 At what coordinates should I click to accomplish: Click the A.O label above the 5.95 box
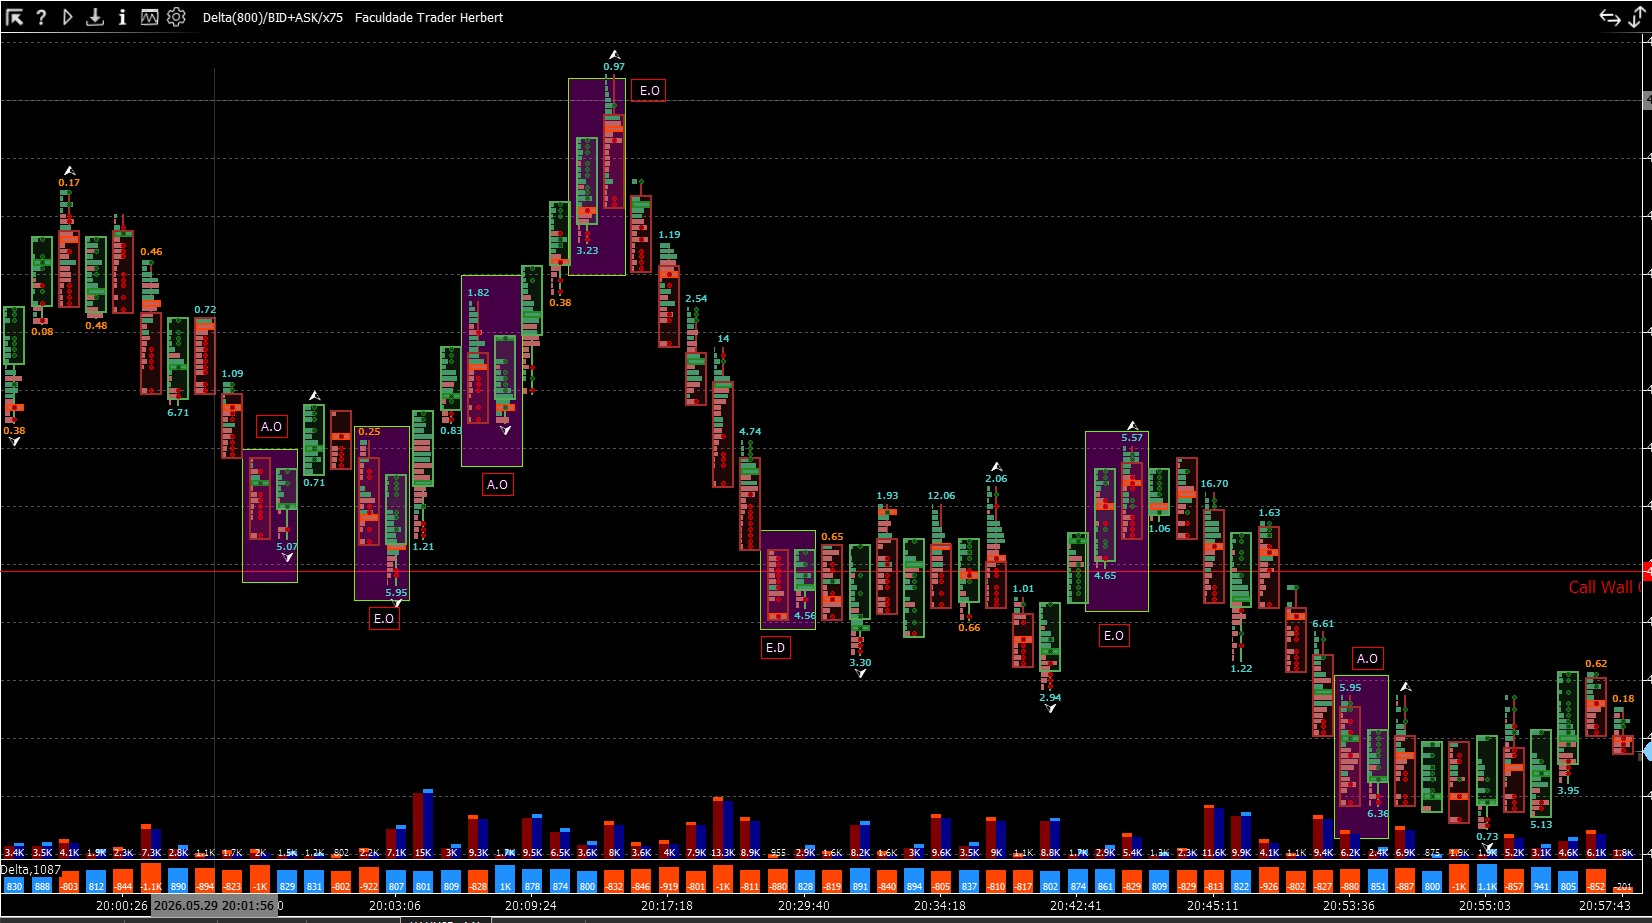(1368, 658)
